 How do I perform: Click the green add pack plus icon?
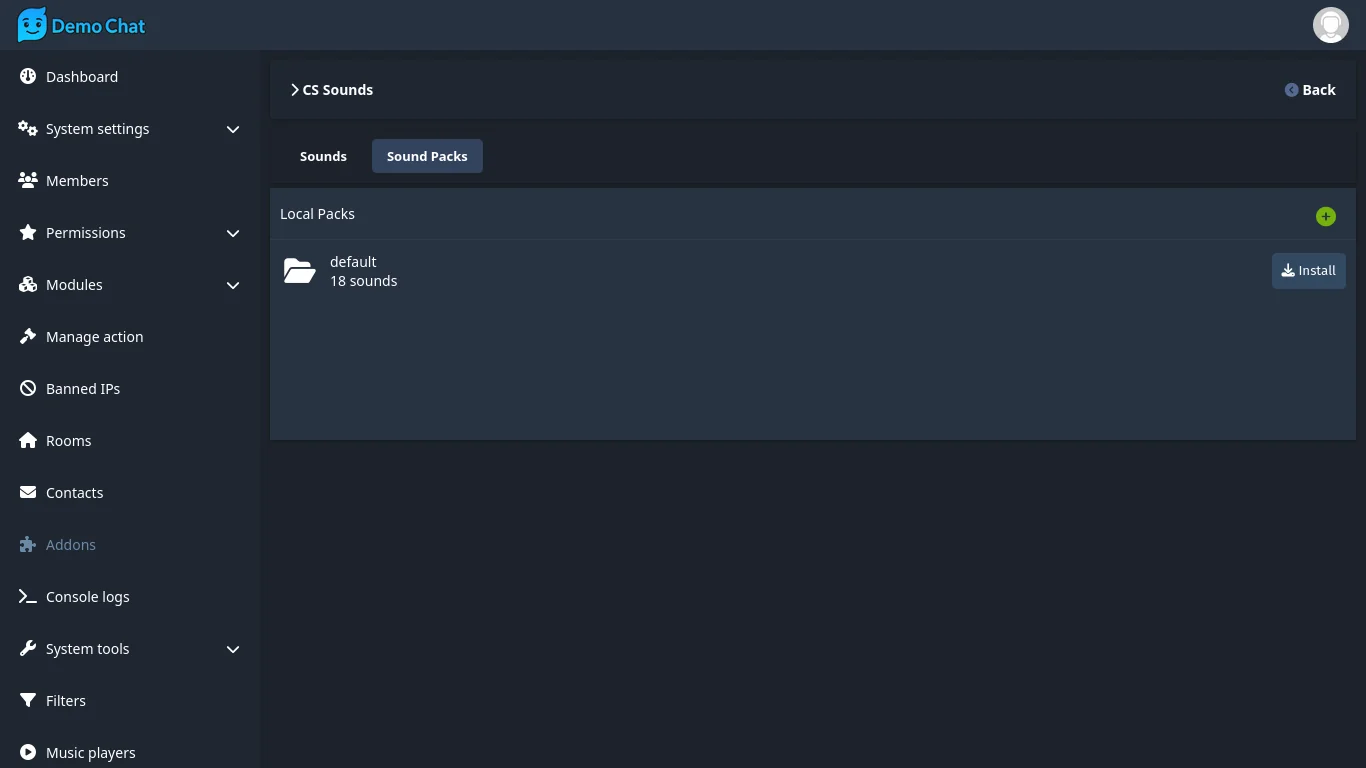tap(1325, 216)
